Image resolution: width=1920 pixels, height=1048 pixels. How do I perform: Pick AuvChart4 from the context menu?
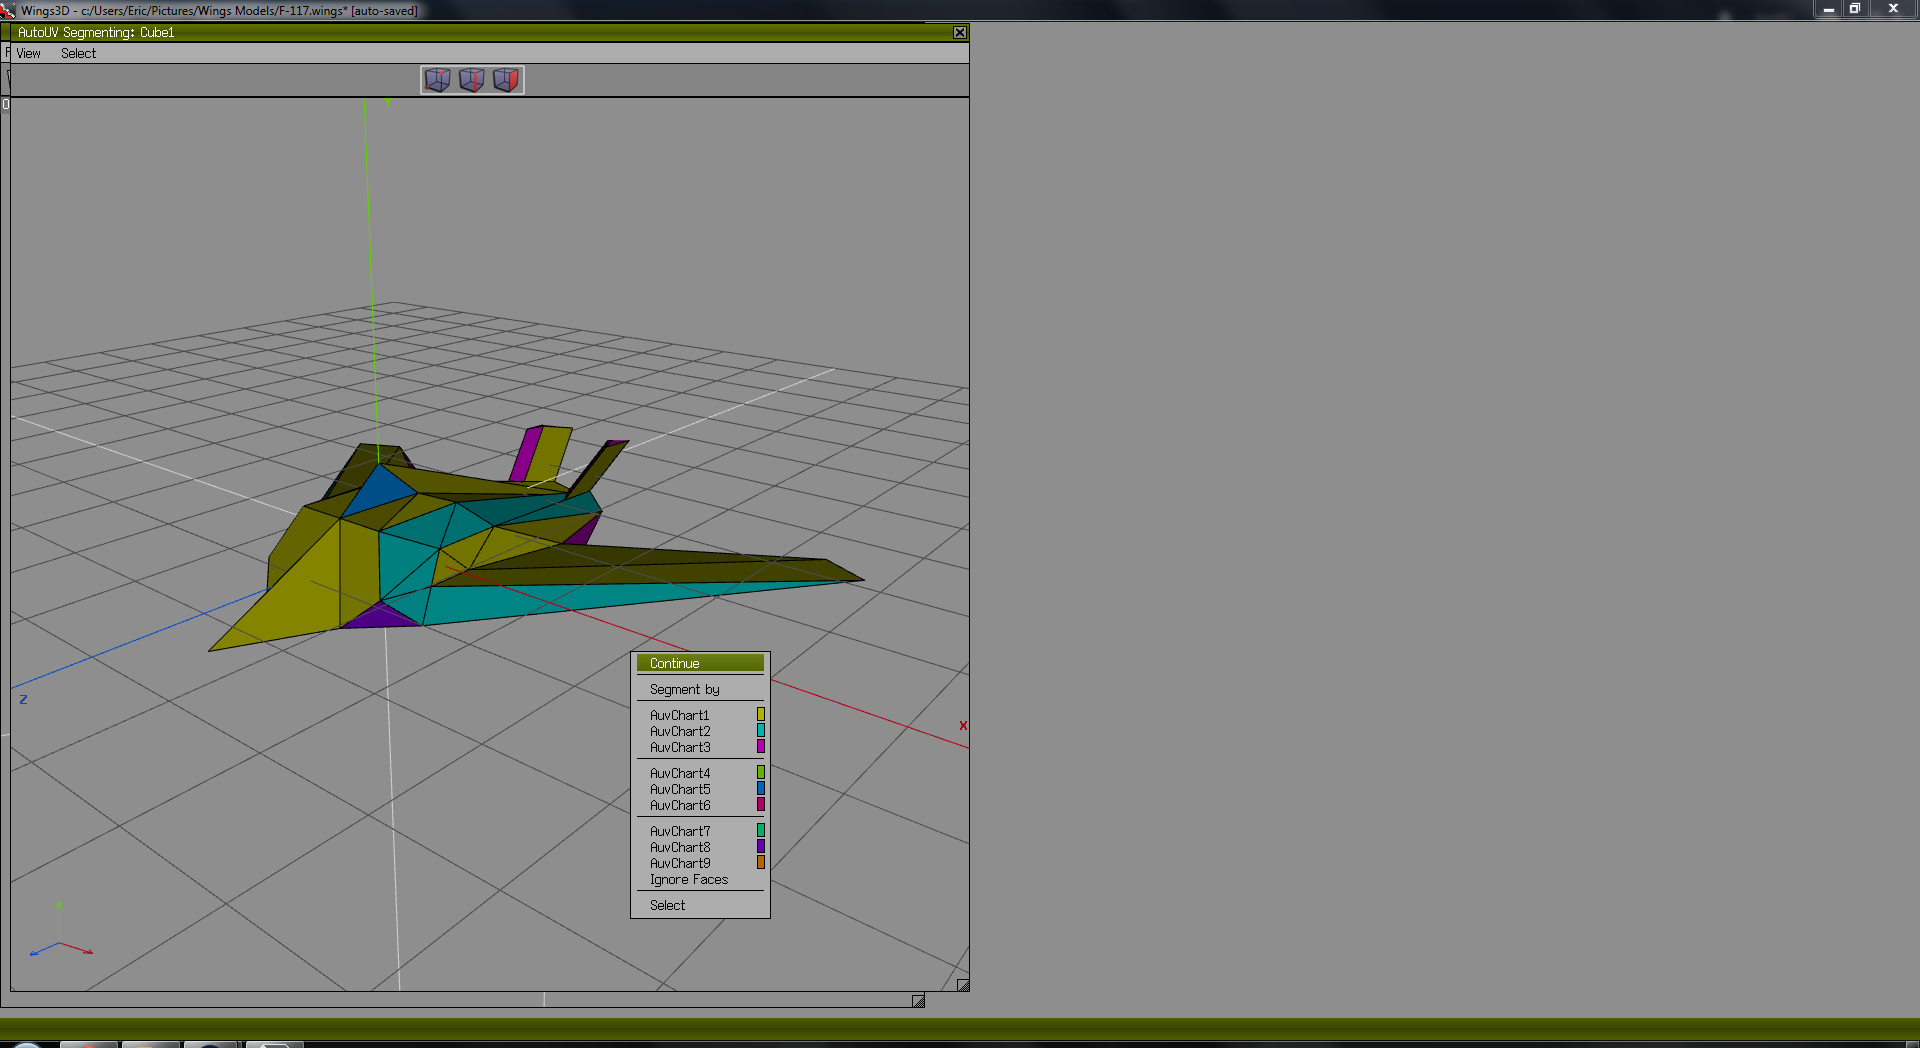(700, 773)
